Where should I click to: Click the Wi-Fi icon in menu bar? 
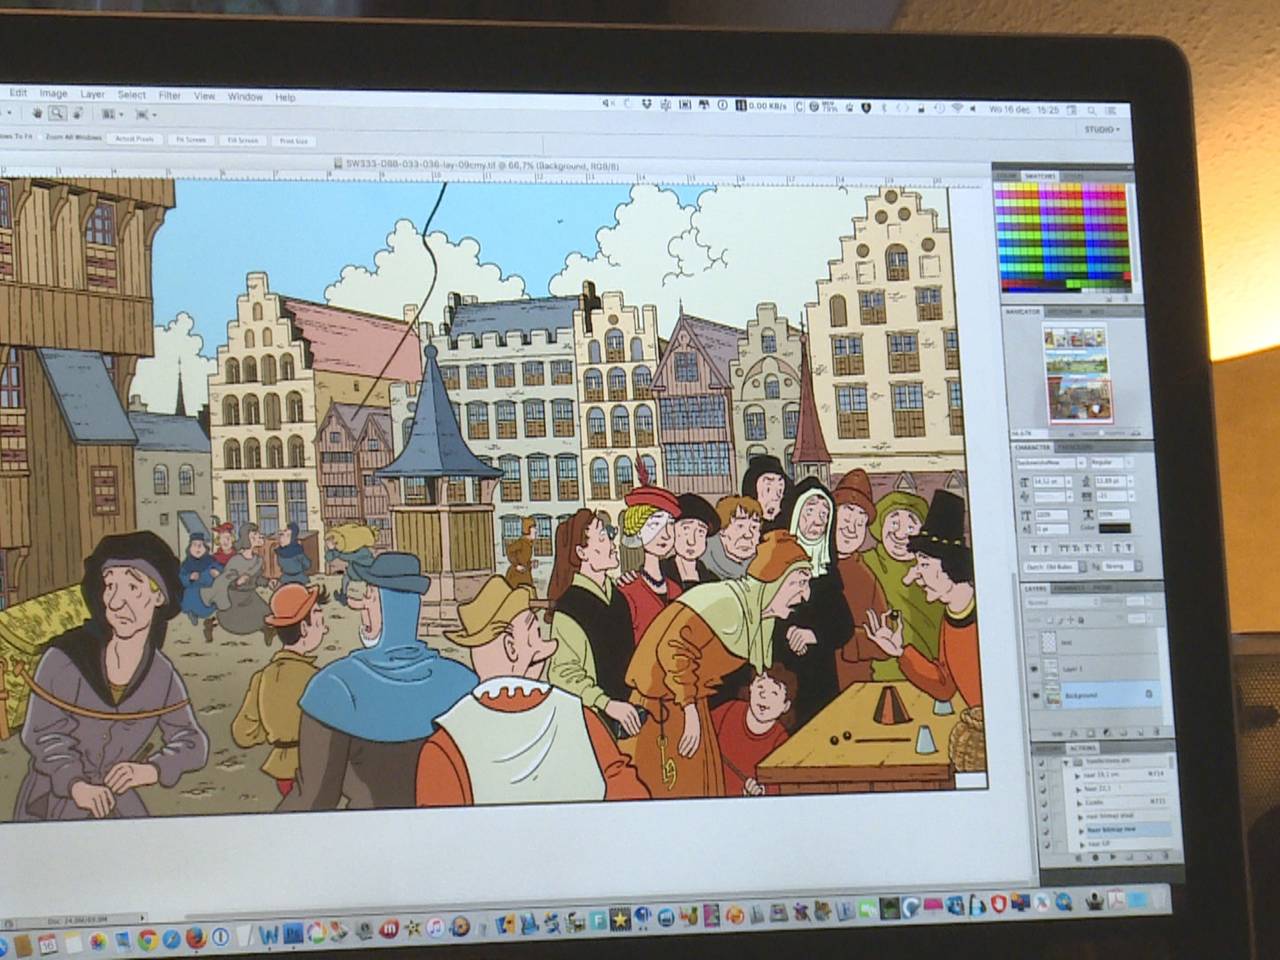tap(956, 108)
